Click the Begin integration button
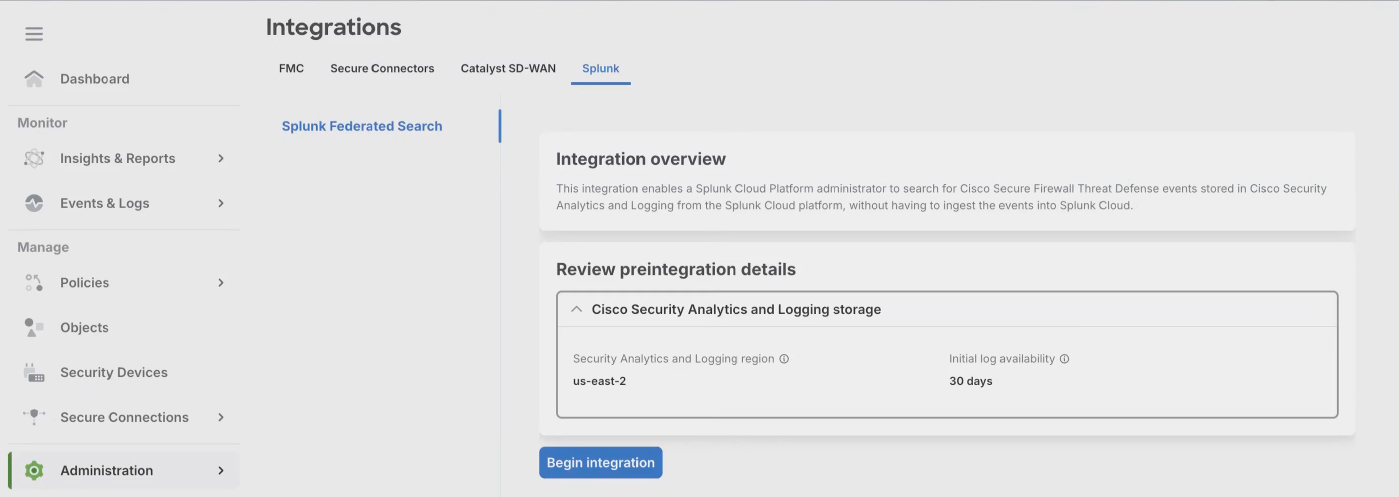Viewport: 1399px width, 497px height. (x=600, y=463)
